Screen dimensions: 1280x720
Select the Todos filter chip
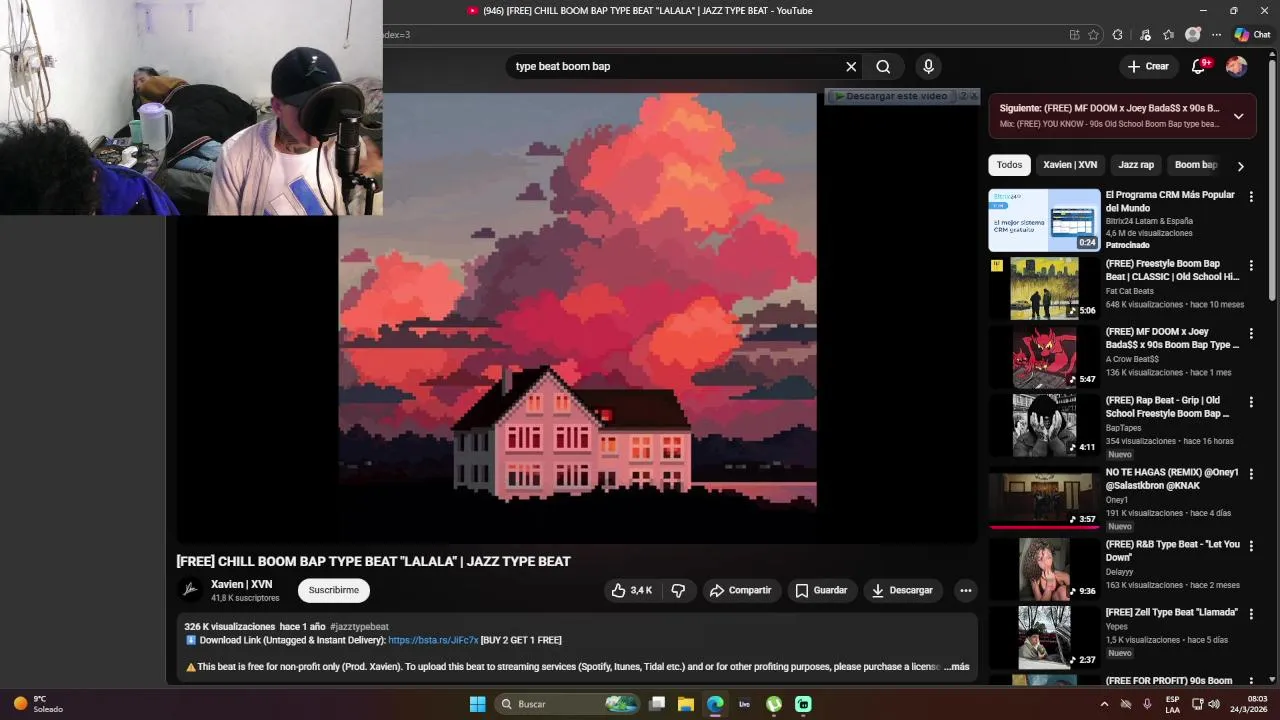[1009, 165]
